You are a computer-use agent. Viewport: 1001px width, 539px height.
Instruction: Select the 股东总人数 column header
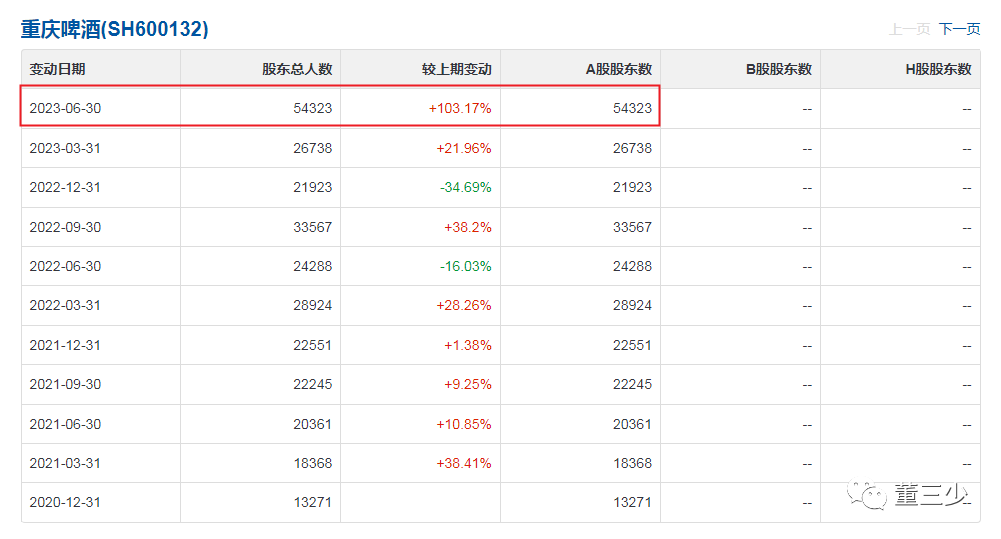coord(297,69)
